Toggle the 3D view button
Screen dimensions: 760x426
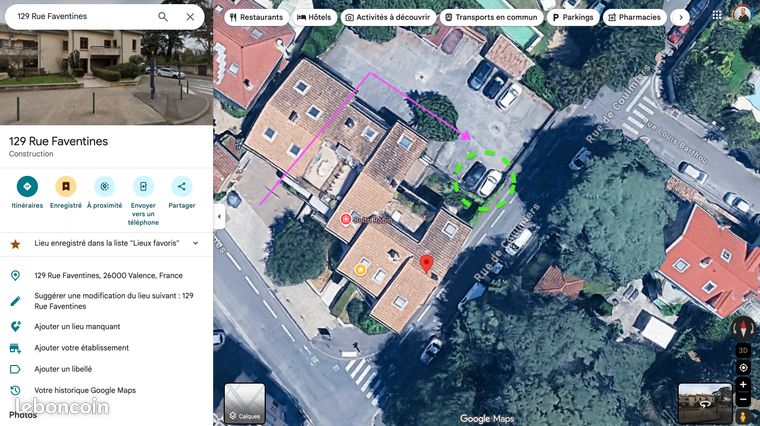[x=743, y=350]
